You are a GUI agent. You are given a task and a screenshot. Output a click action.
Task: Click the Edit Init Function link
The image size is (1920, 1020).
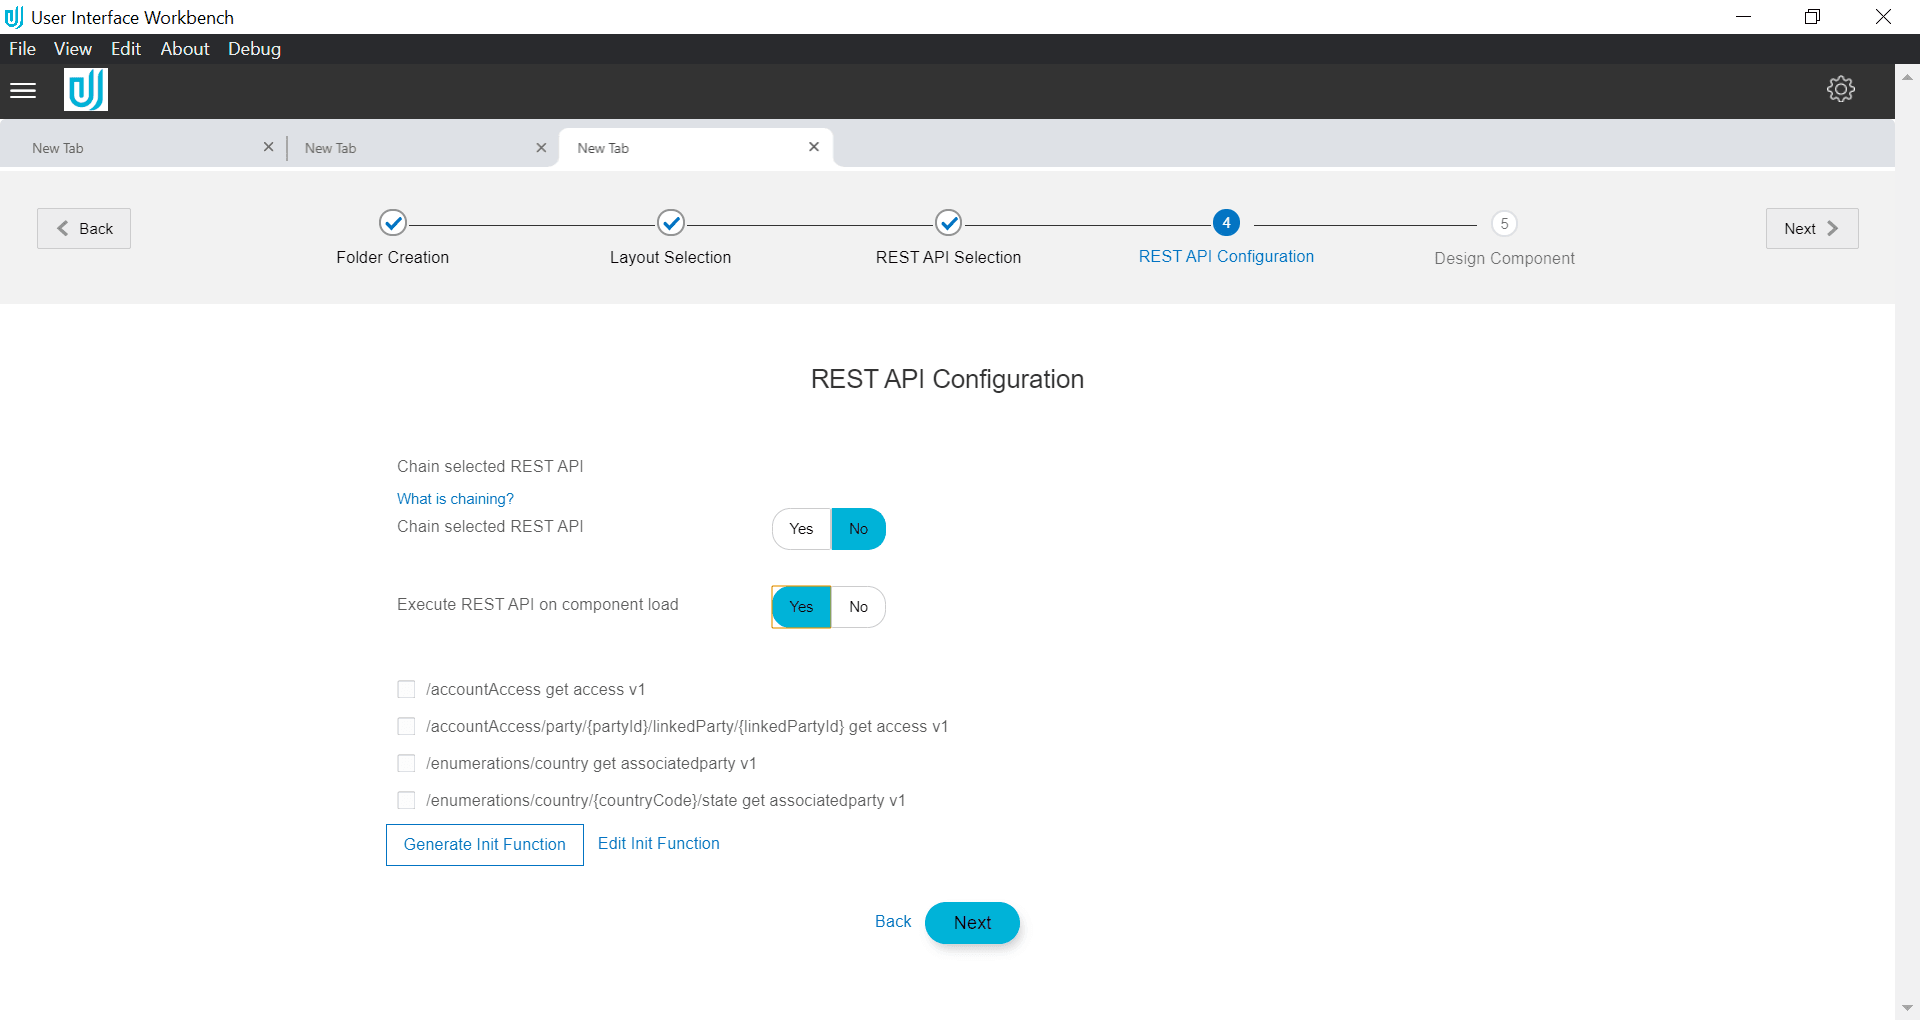point(658,844)
